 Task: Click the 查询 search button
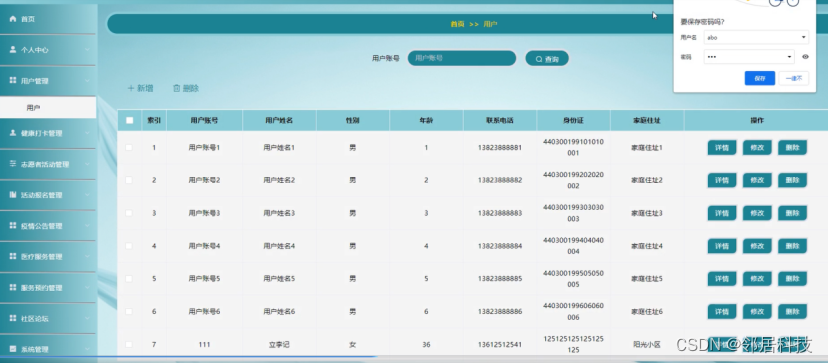pyautogui.click(x=547, y=59)
